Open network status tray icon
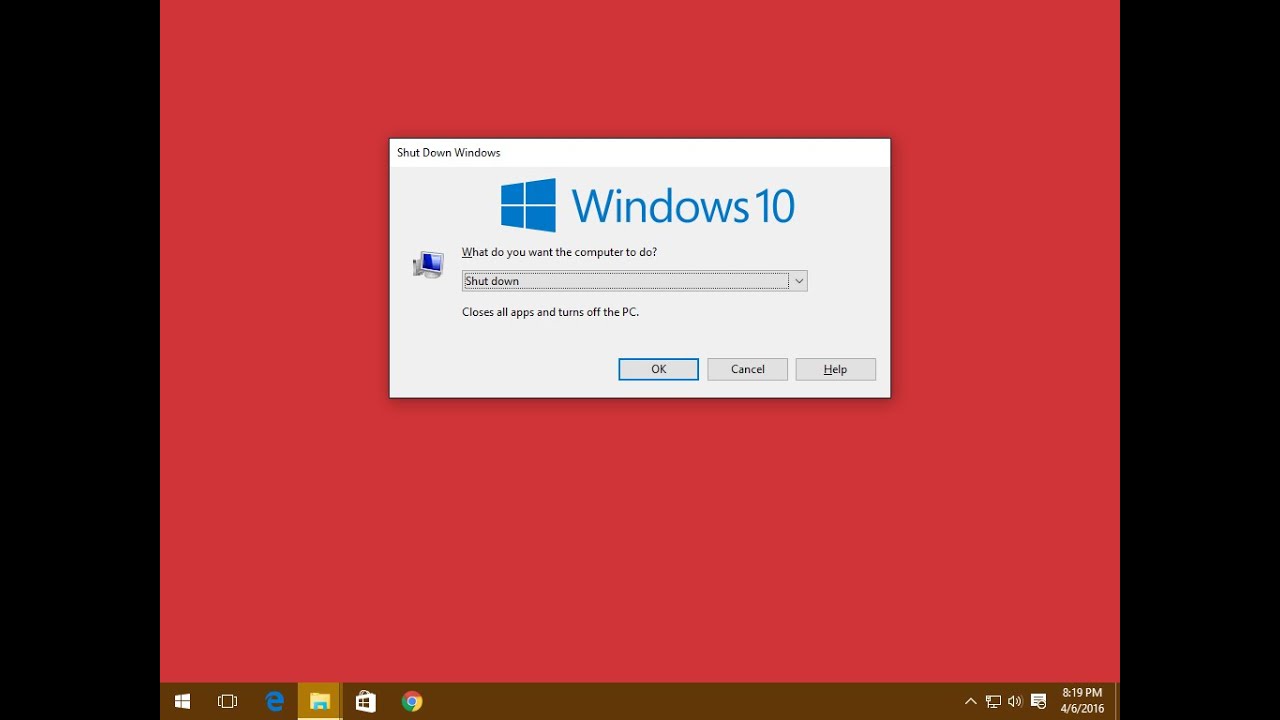Viewport: 1280px width, 720px height. click(x=993, y=702)
